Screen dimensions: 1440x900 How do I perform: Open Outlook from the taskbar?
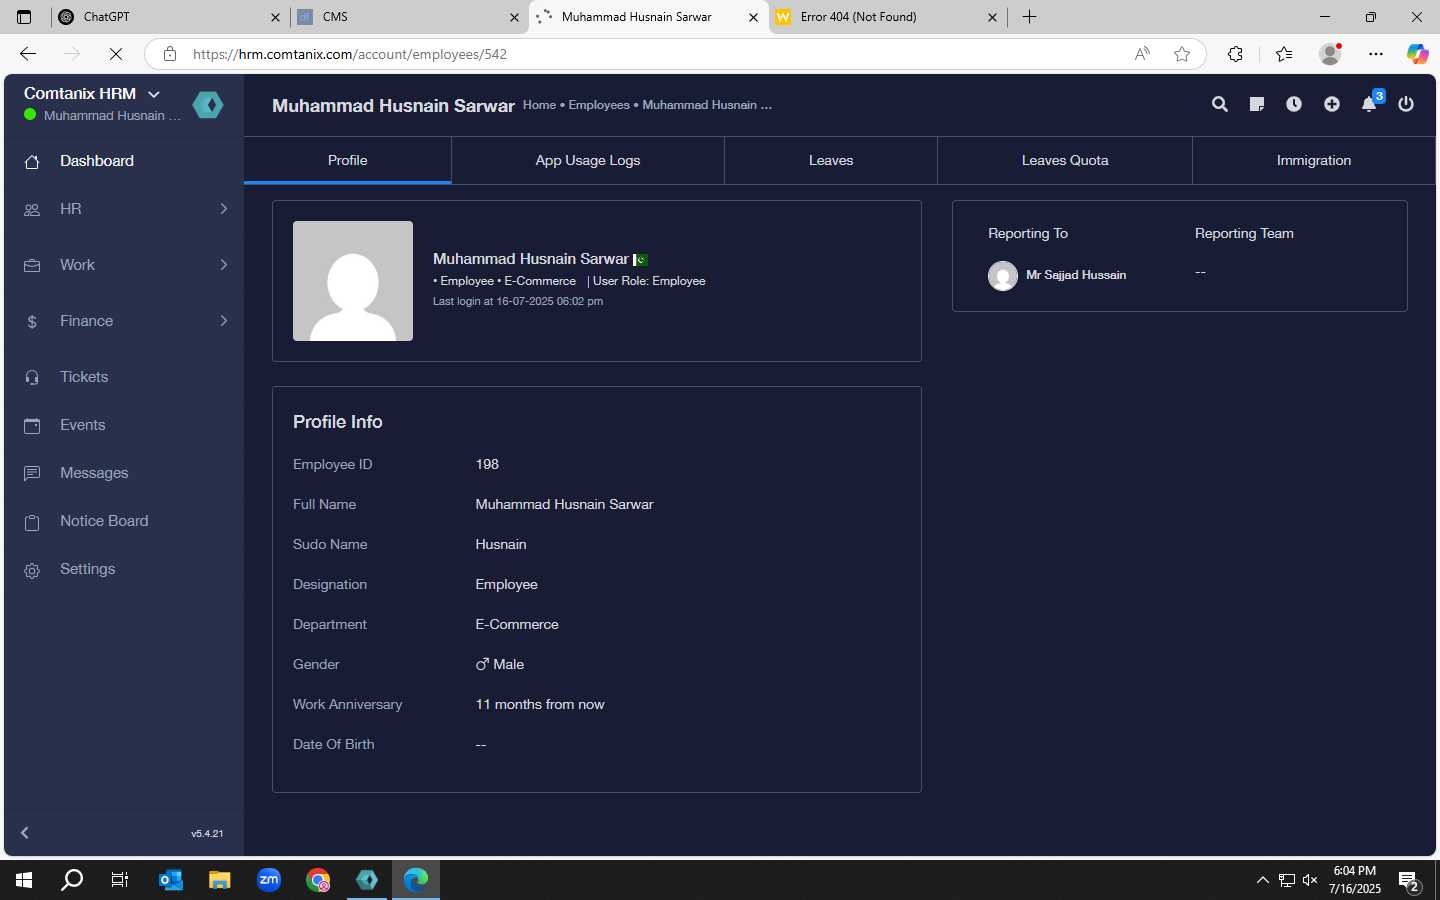click(x=171, y=880)
